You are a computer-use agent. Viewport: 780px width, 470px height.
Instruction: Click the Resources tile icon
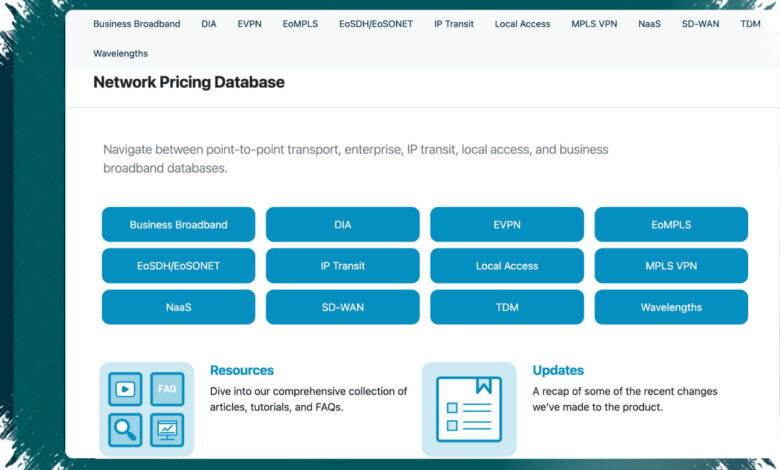tap(147, 409)
